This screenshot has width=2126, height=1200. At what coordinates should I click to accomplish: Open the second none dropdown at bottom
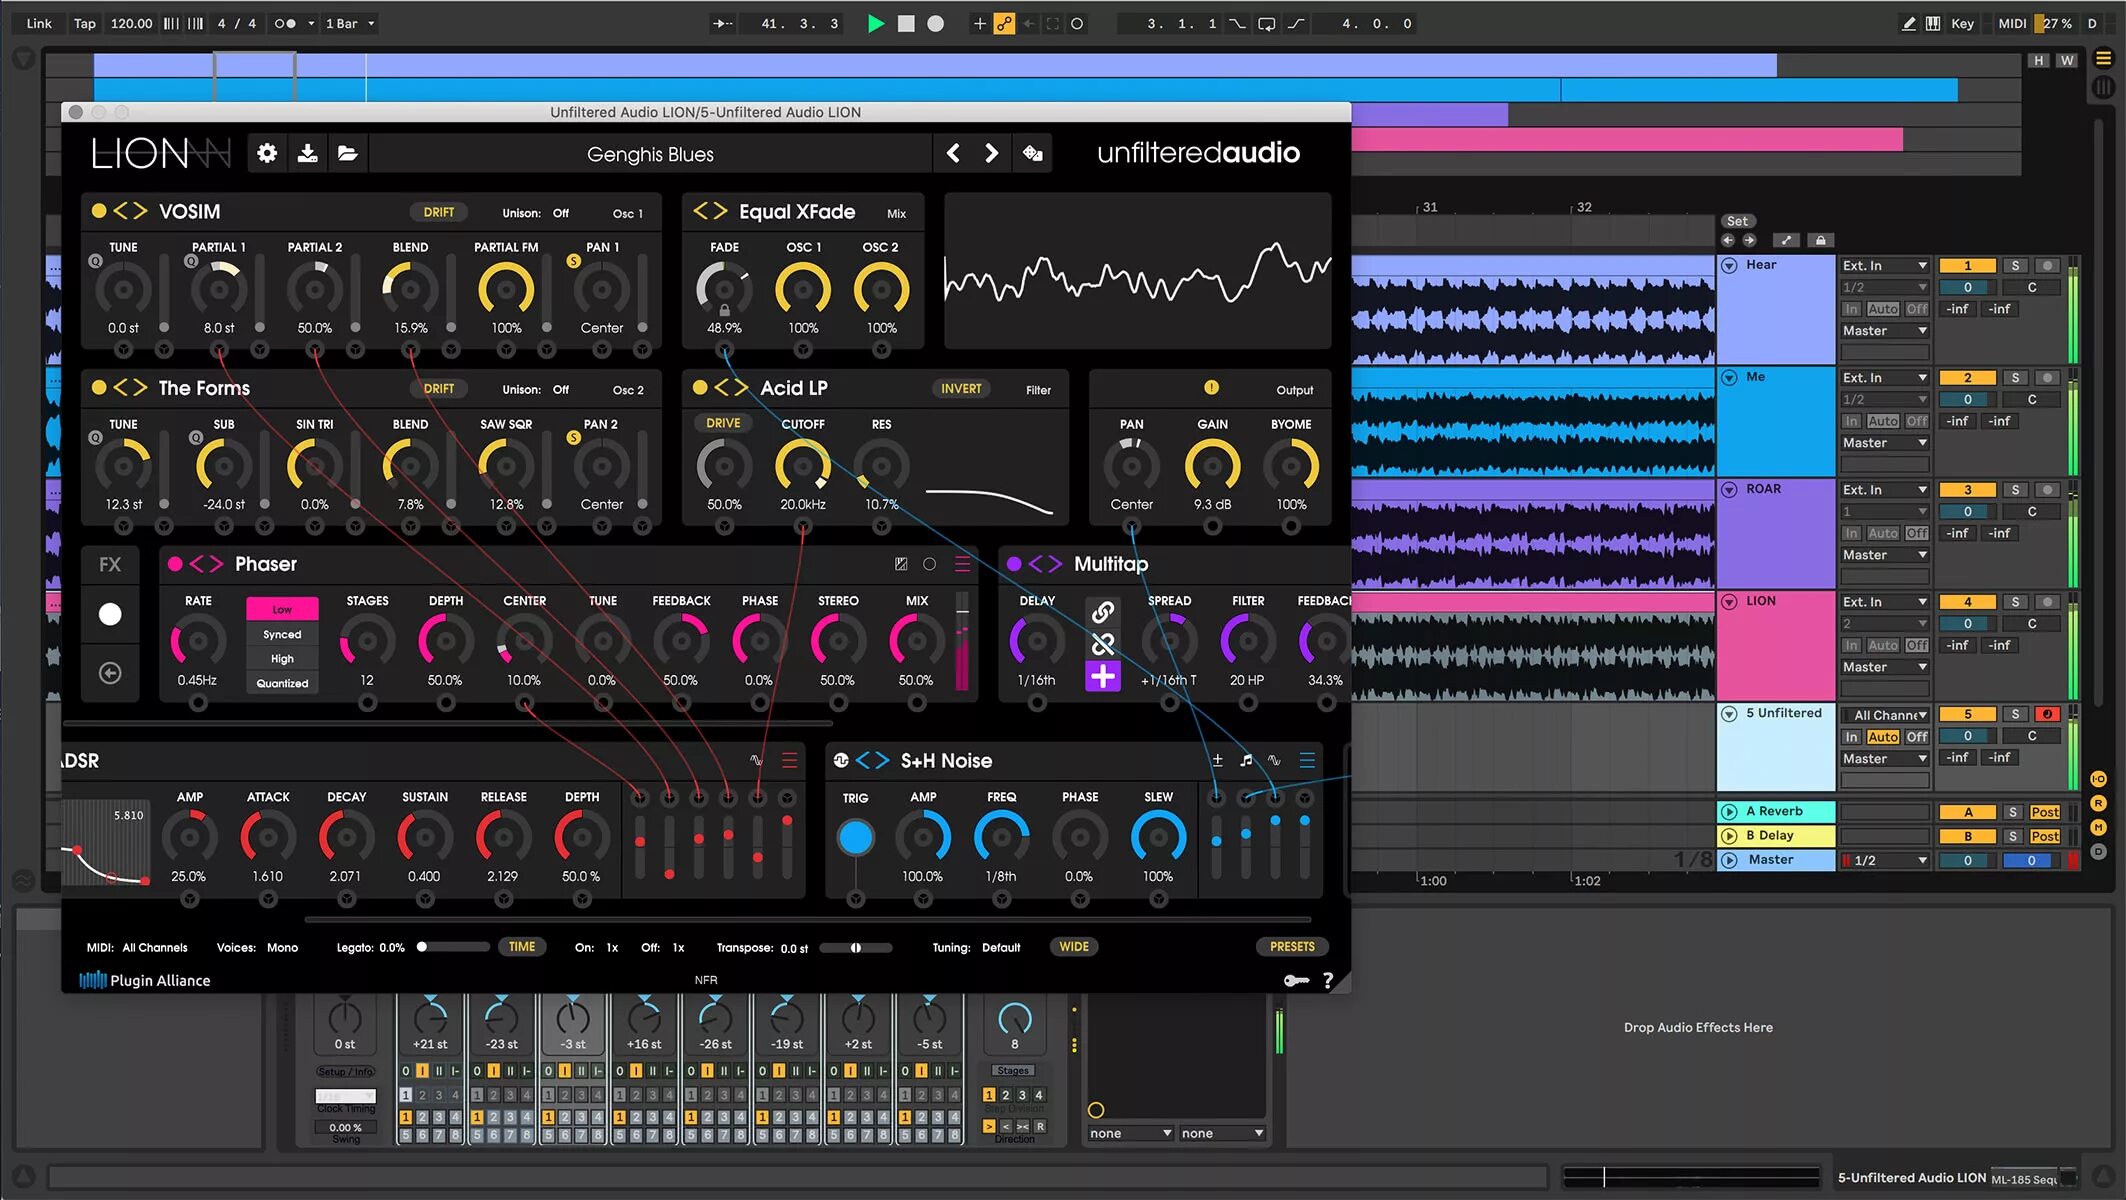pos(1222,1133)
